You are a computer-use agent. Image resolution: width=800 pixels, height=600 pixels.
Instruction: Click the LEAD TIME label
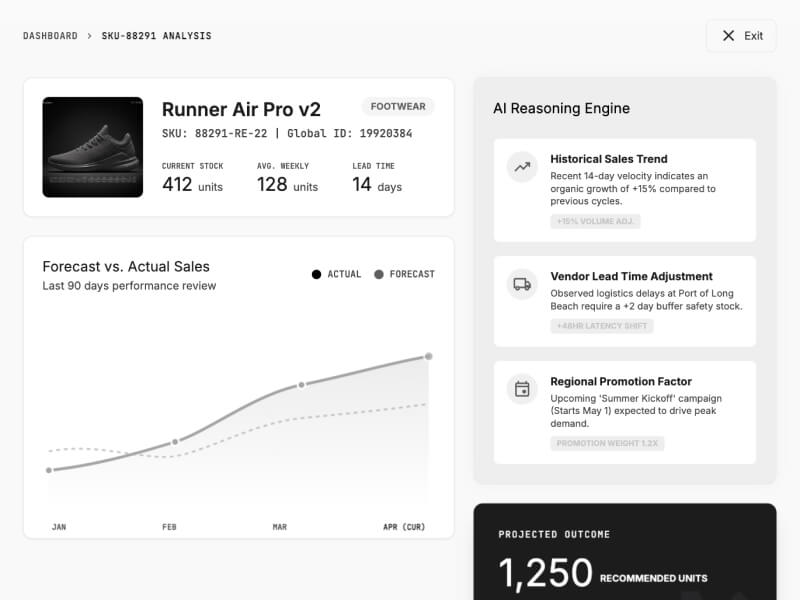point(373,166)
